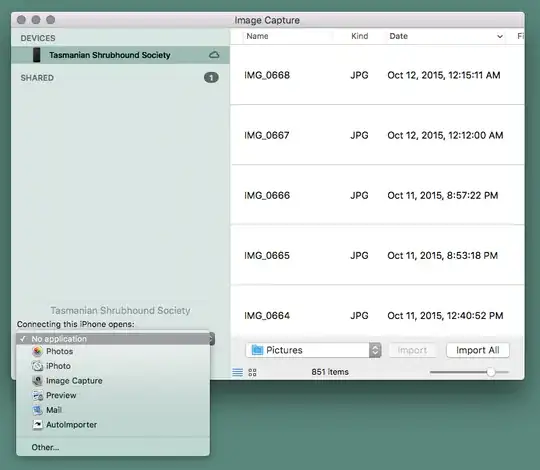
Task: Click the Mail app icon
Action: click(x=37, y=410)
